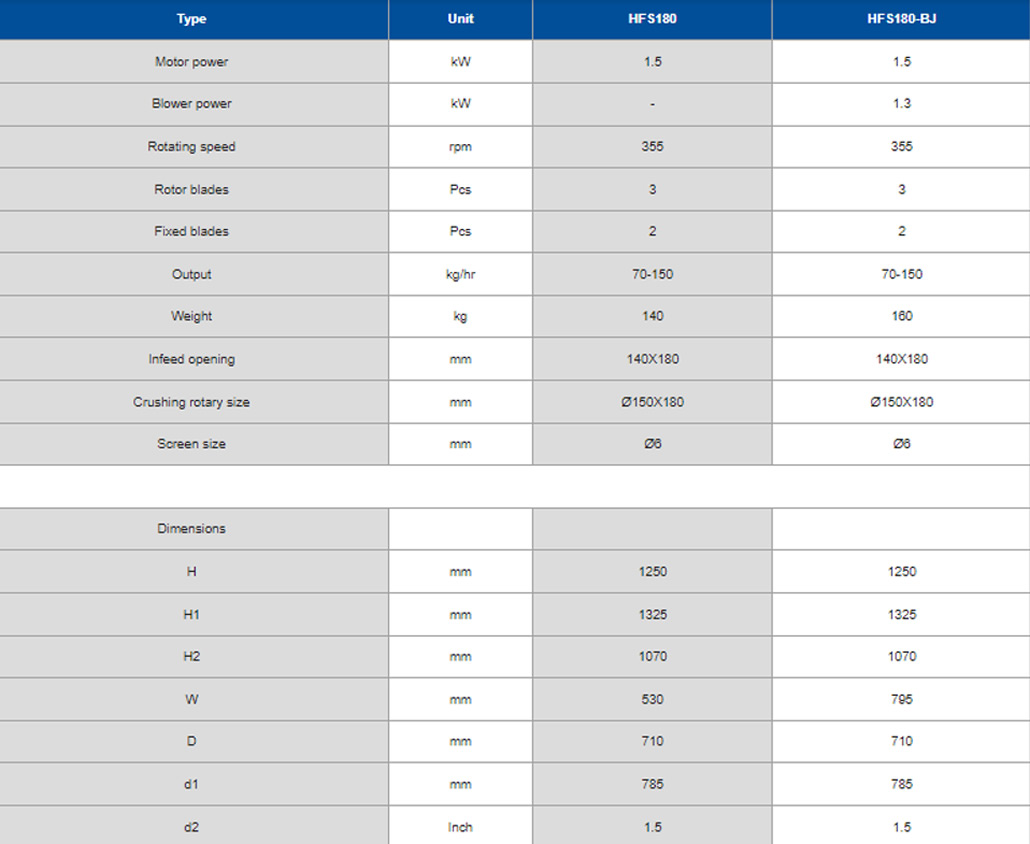Screen dimensions: 1030x844
Task: Select the Blower power row label
Action: point(191,104)
